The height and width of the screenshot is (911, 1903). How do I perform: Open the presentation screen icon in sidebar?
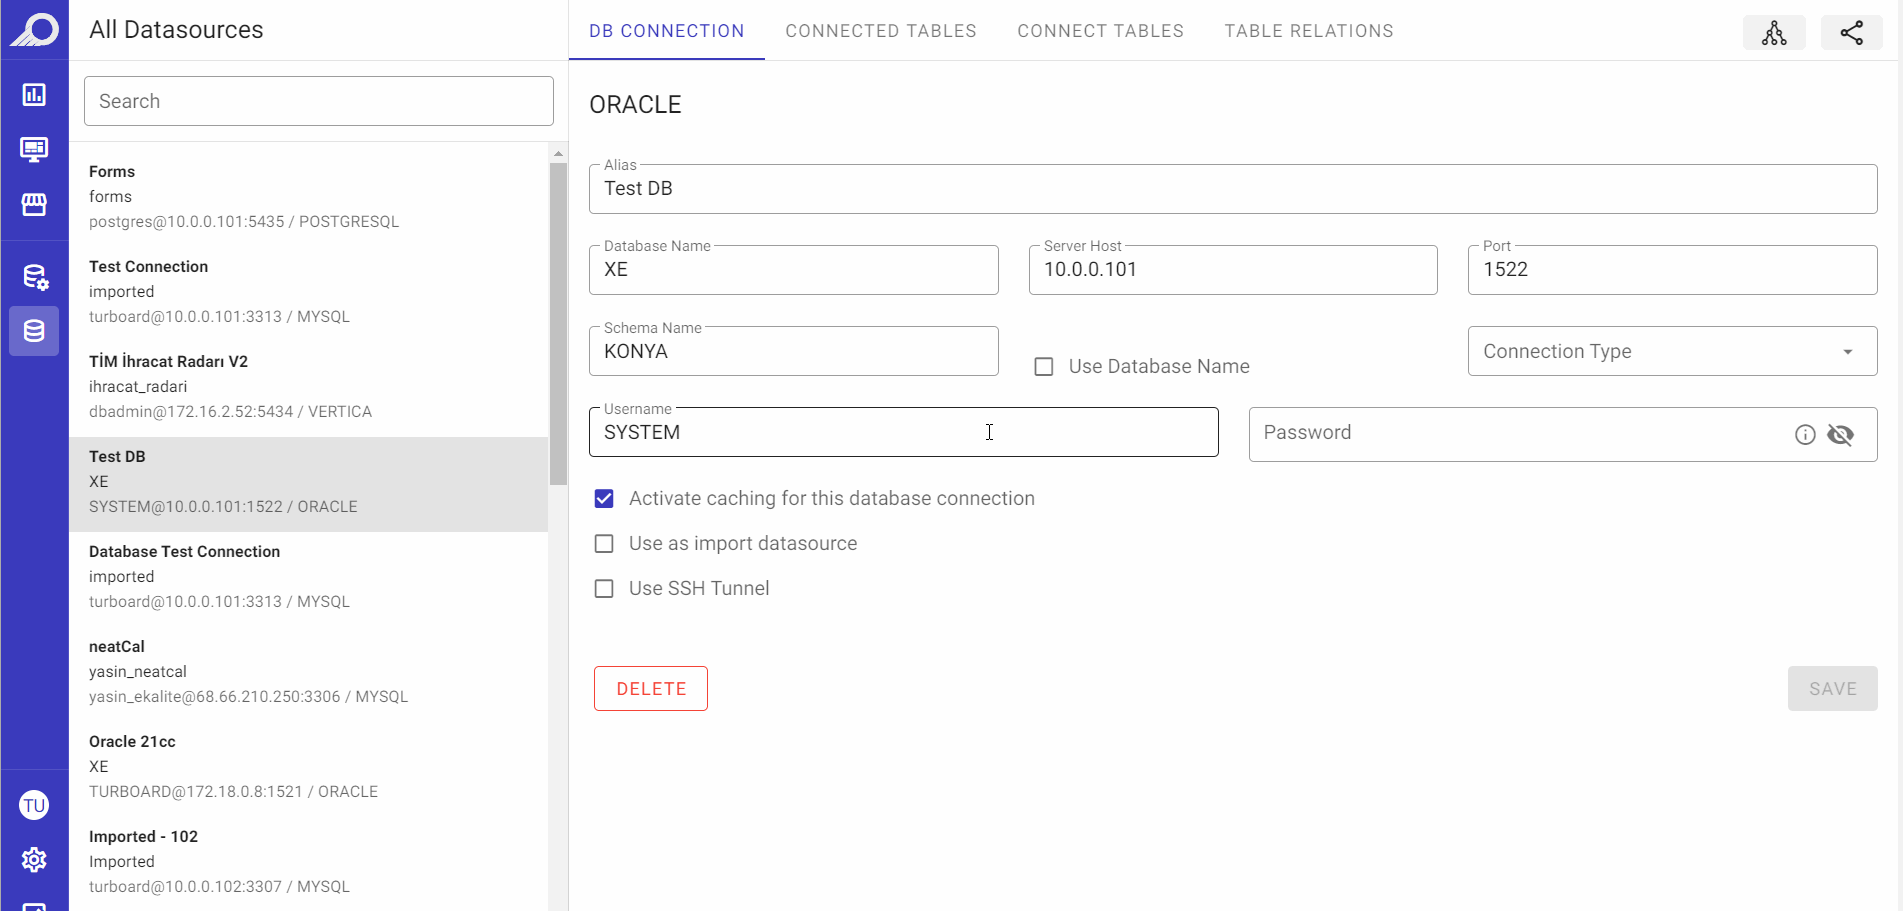(x=34, y=150)
